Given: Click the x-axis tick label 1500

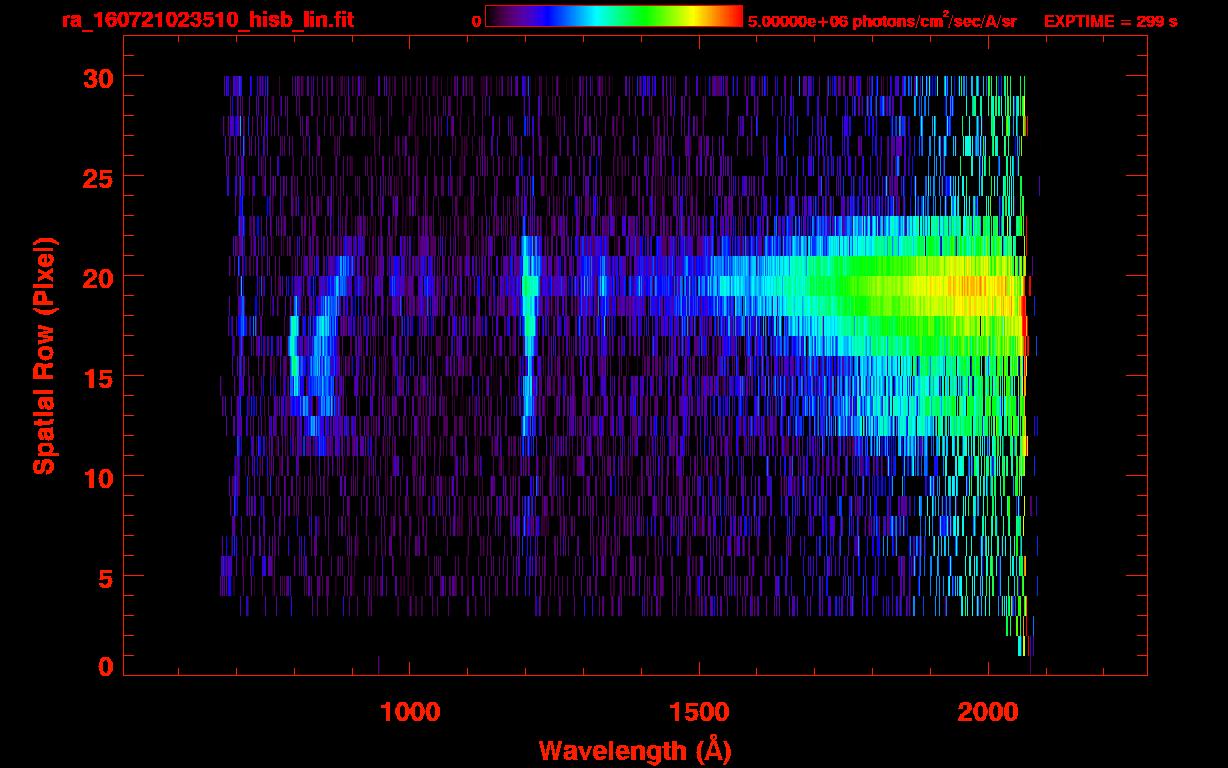Looking at the screenshot, I should click(x=700, y=712).
